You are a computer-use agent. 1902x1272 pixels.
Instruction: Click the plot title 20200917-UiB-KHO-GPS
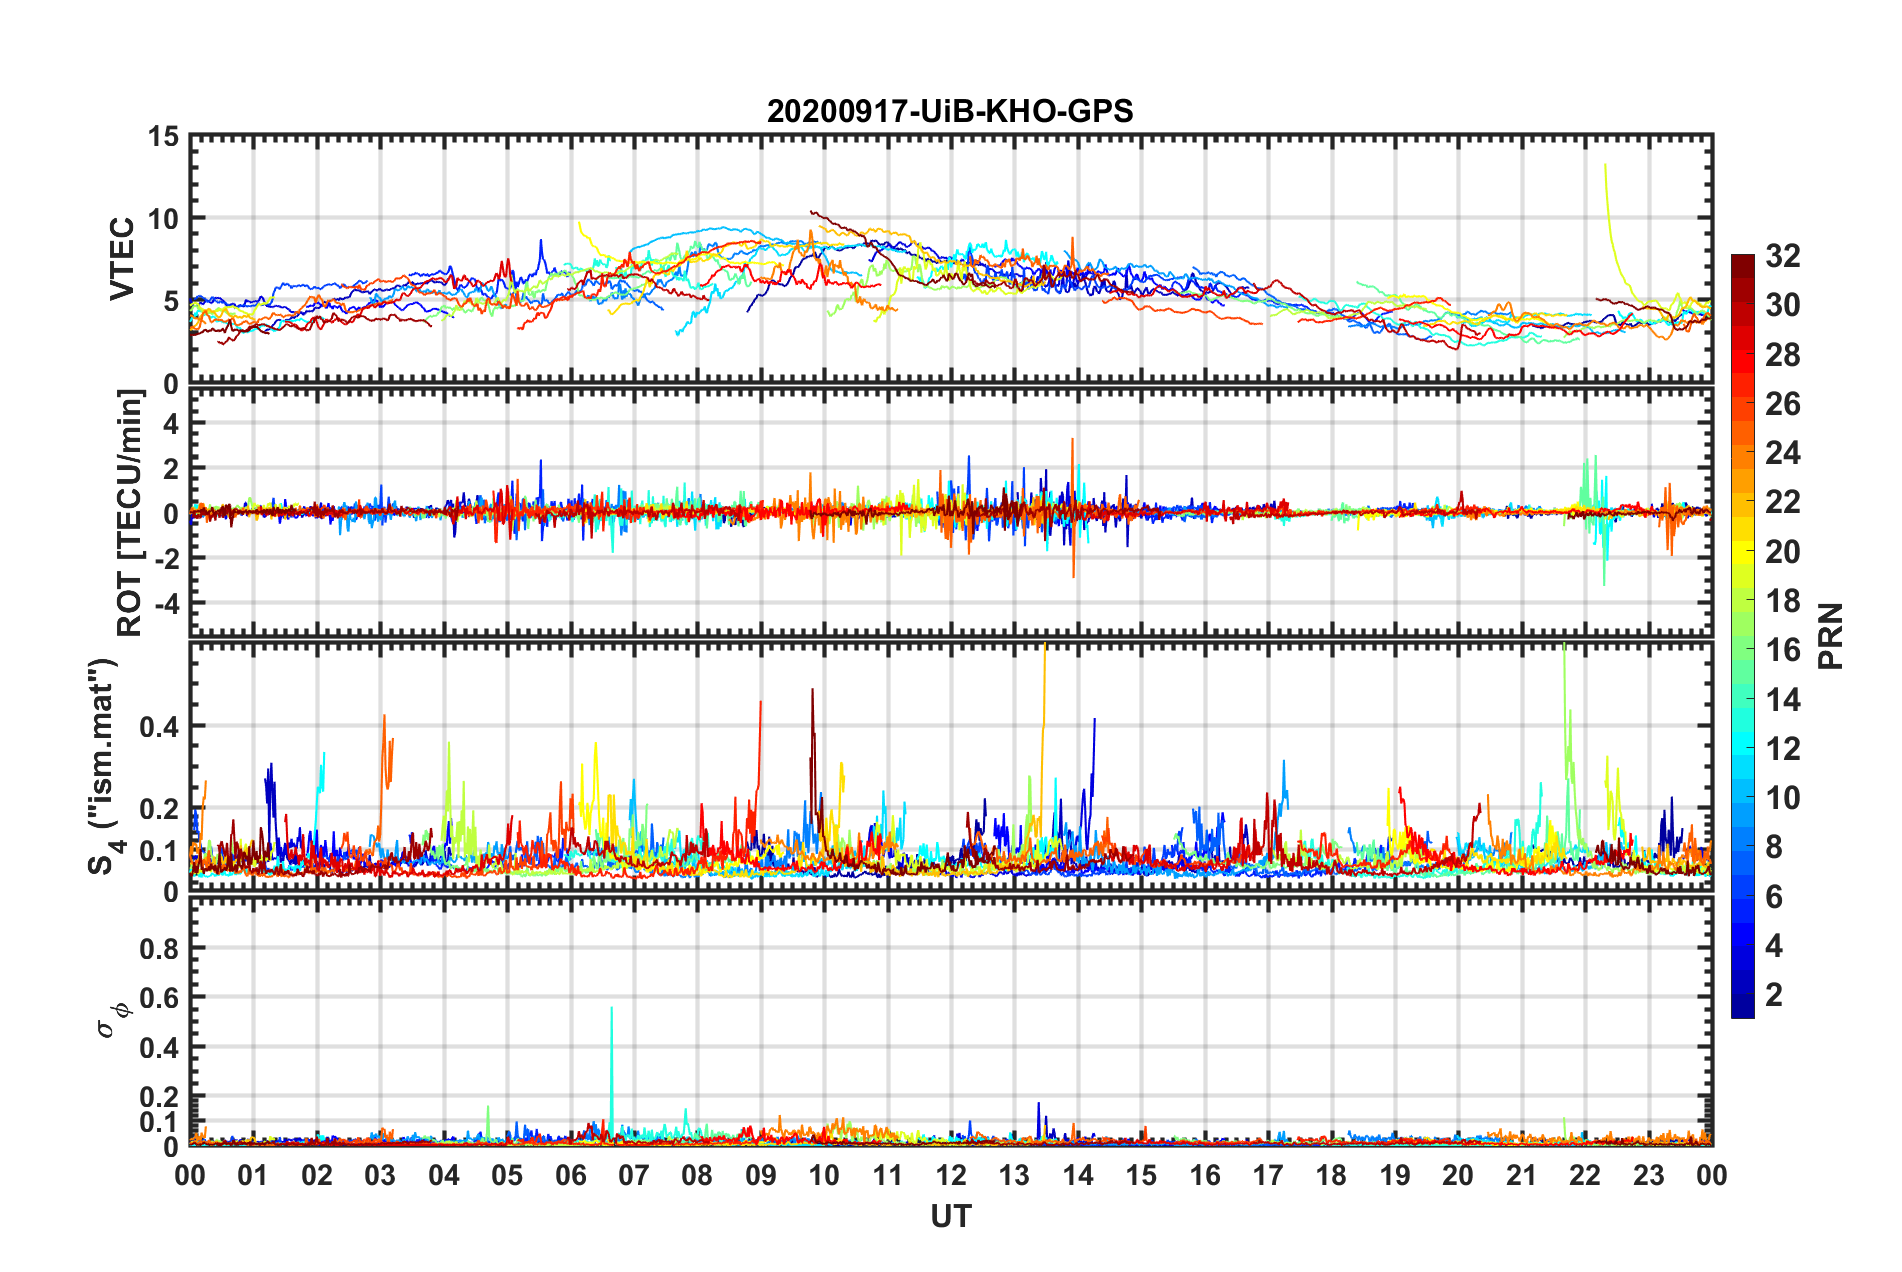coord(950,111)
